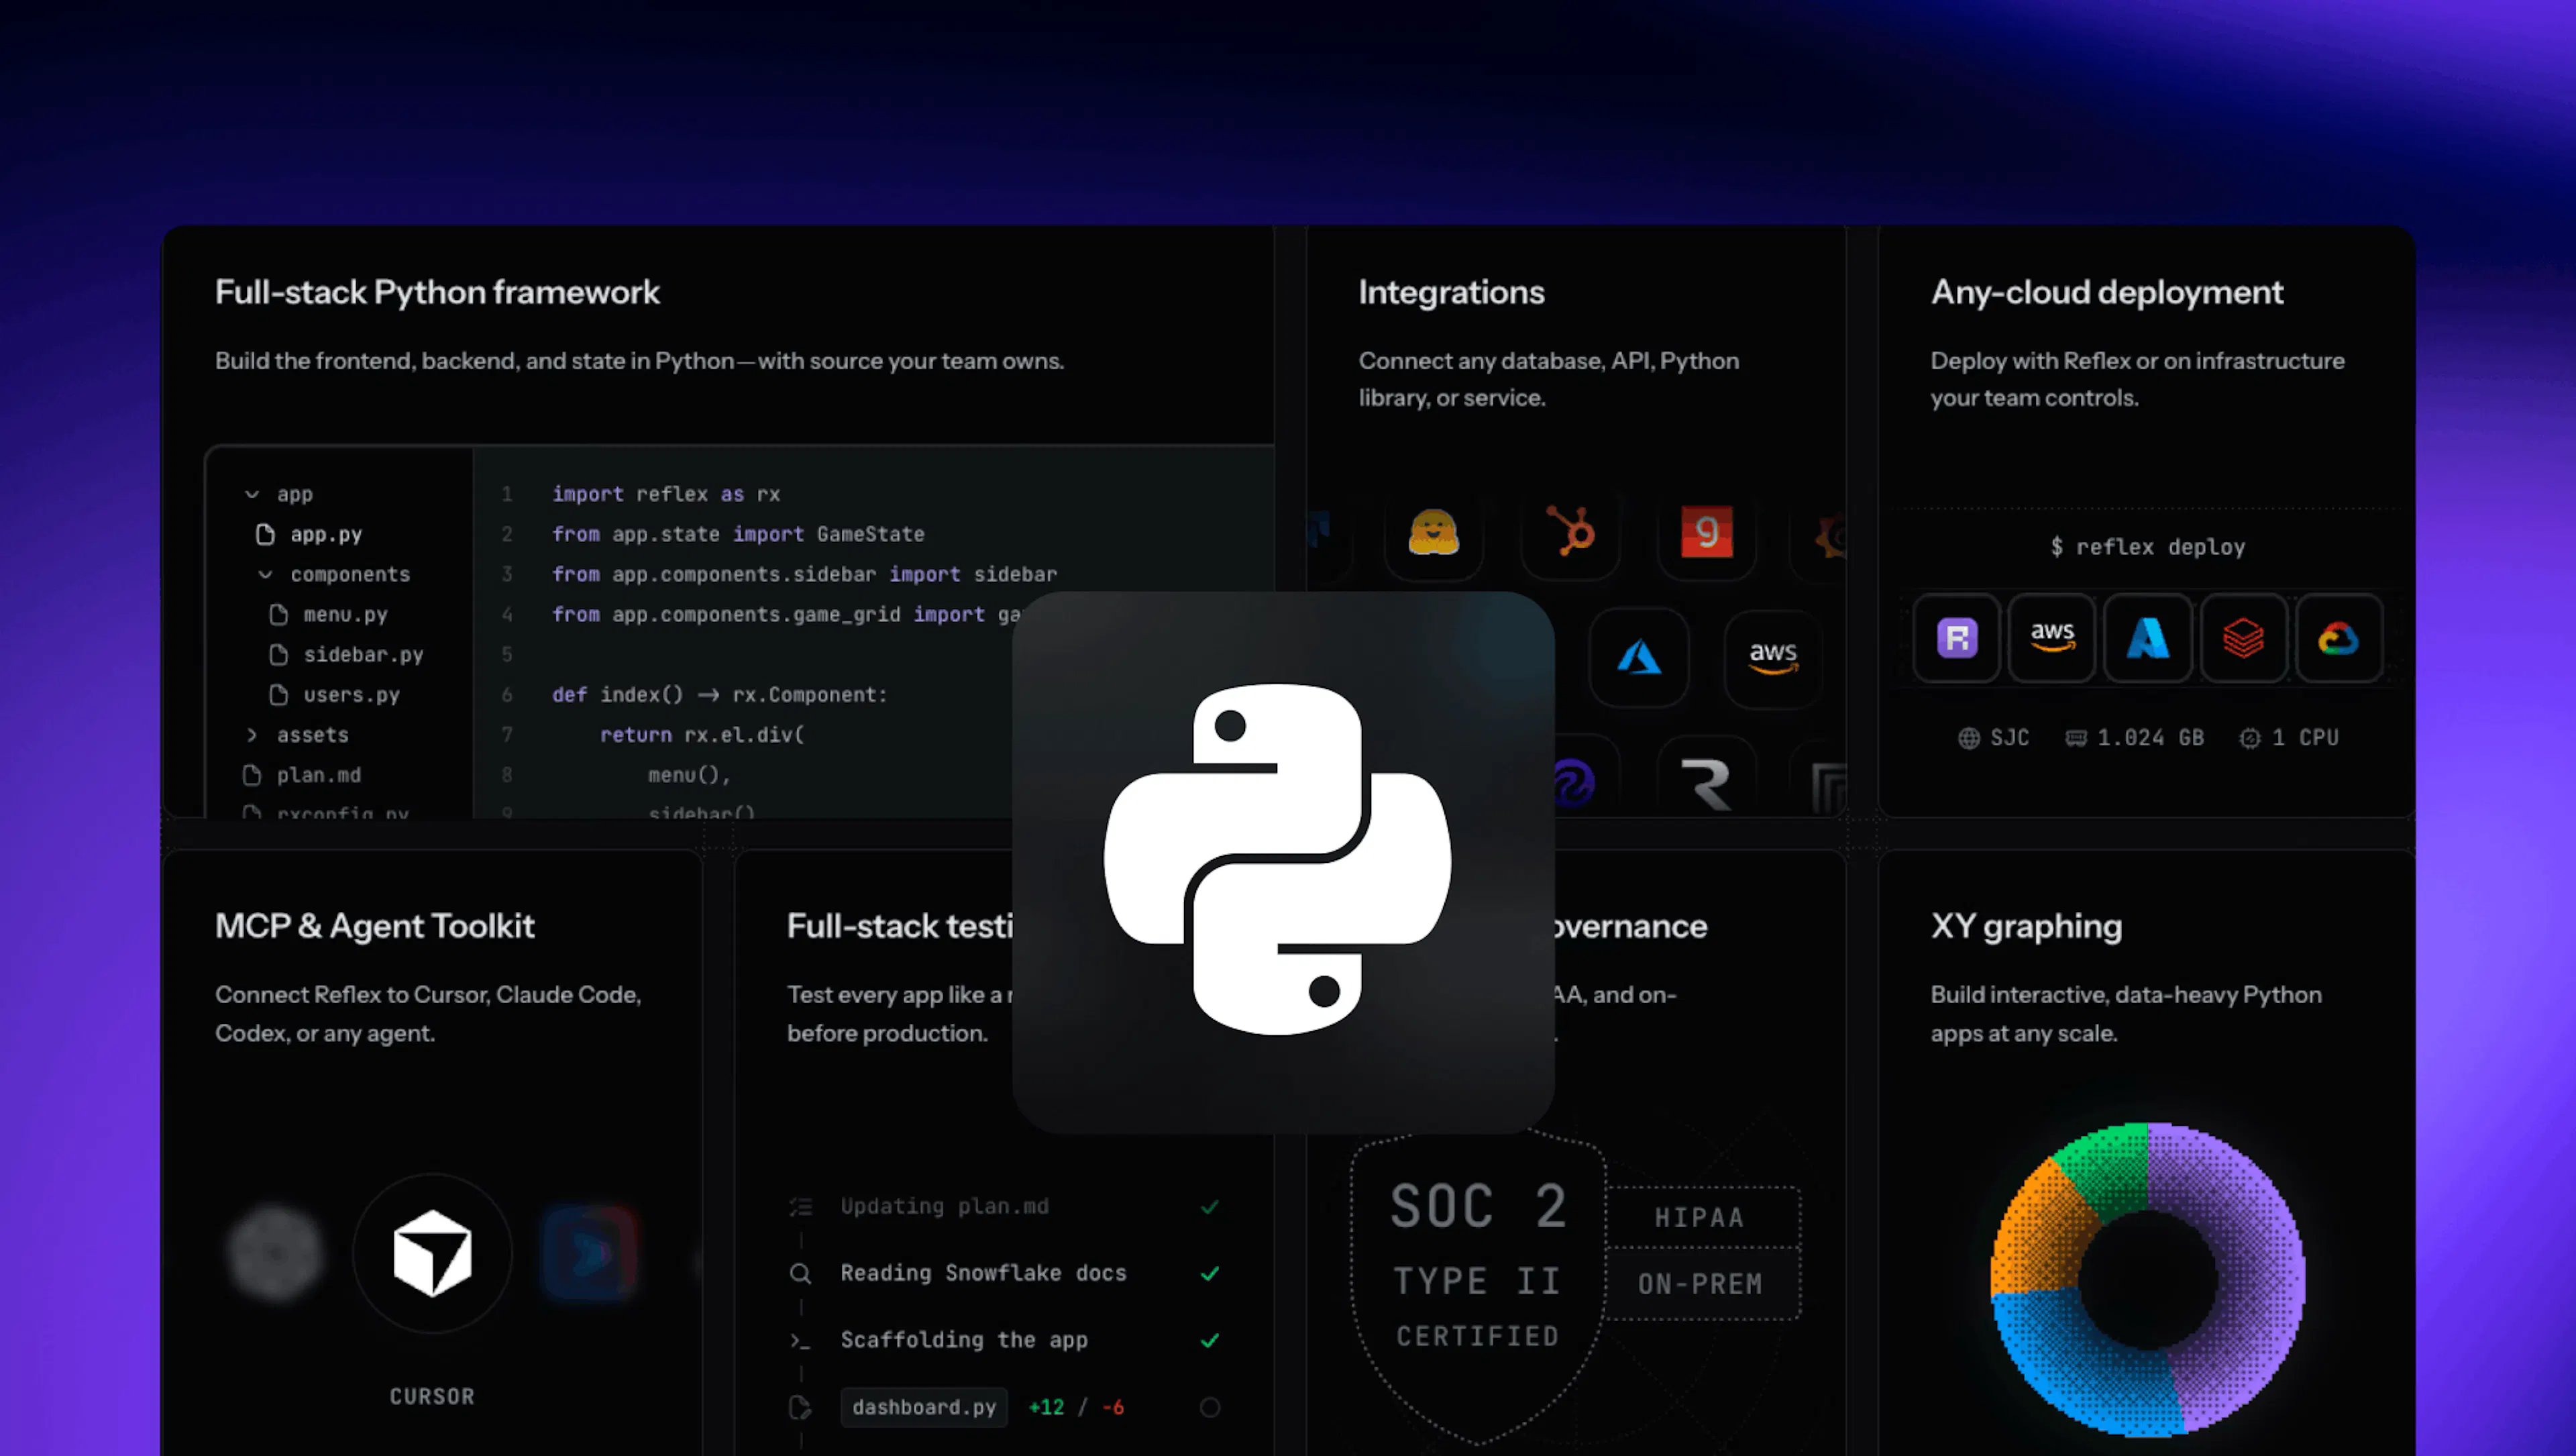Click the Scaffolding the app checkmark
The image size is (2576, 1456).
click(1209, 1340)
